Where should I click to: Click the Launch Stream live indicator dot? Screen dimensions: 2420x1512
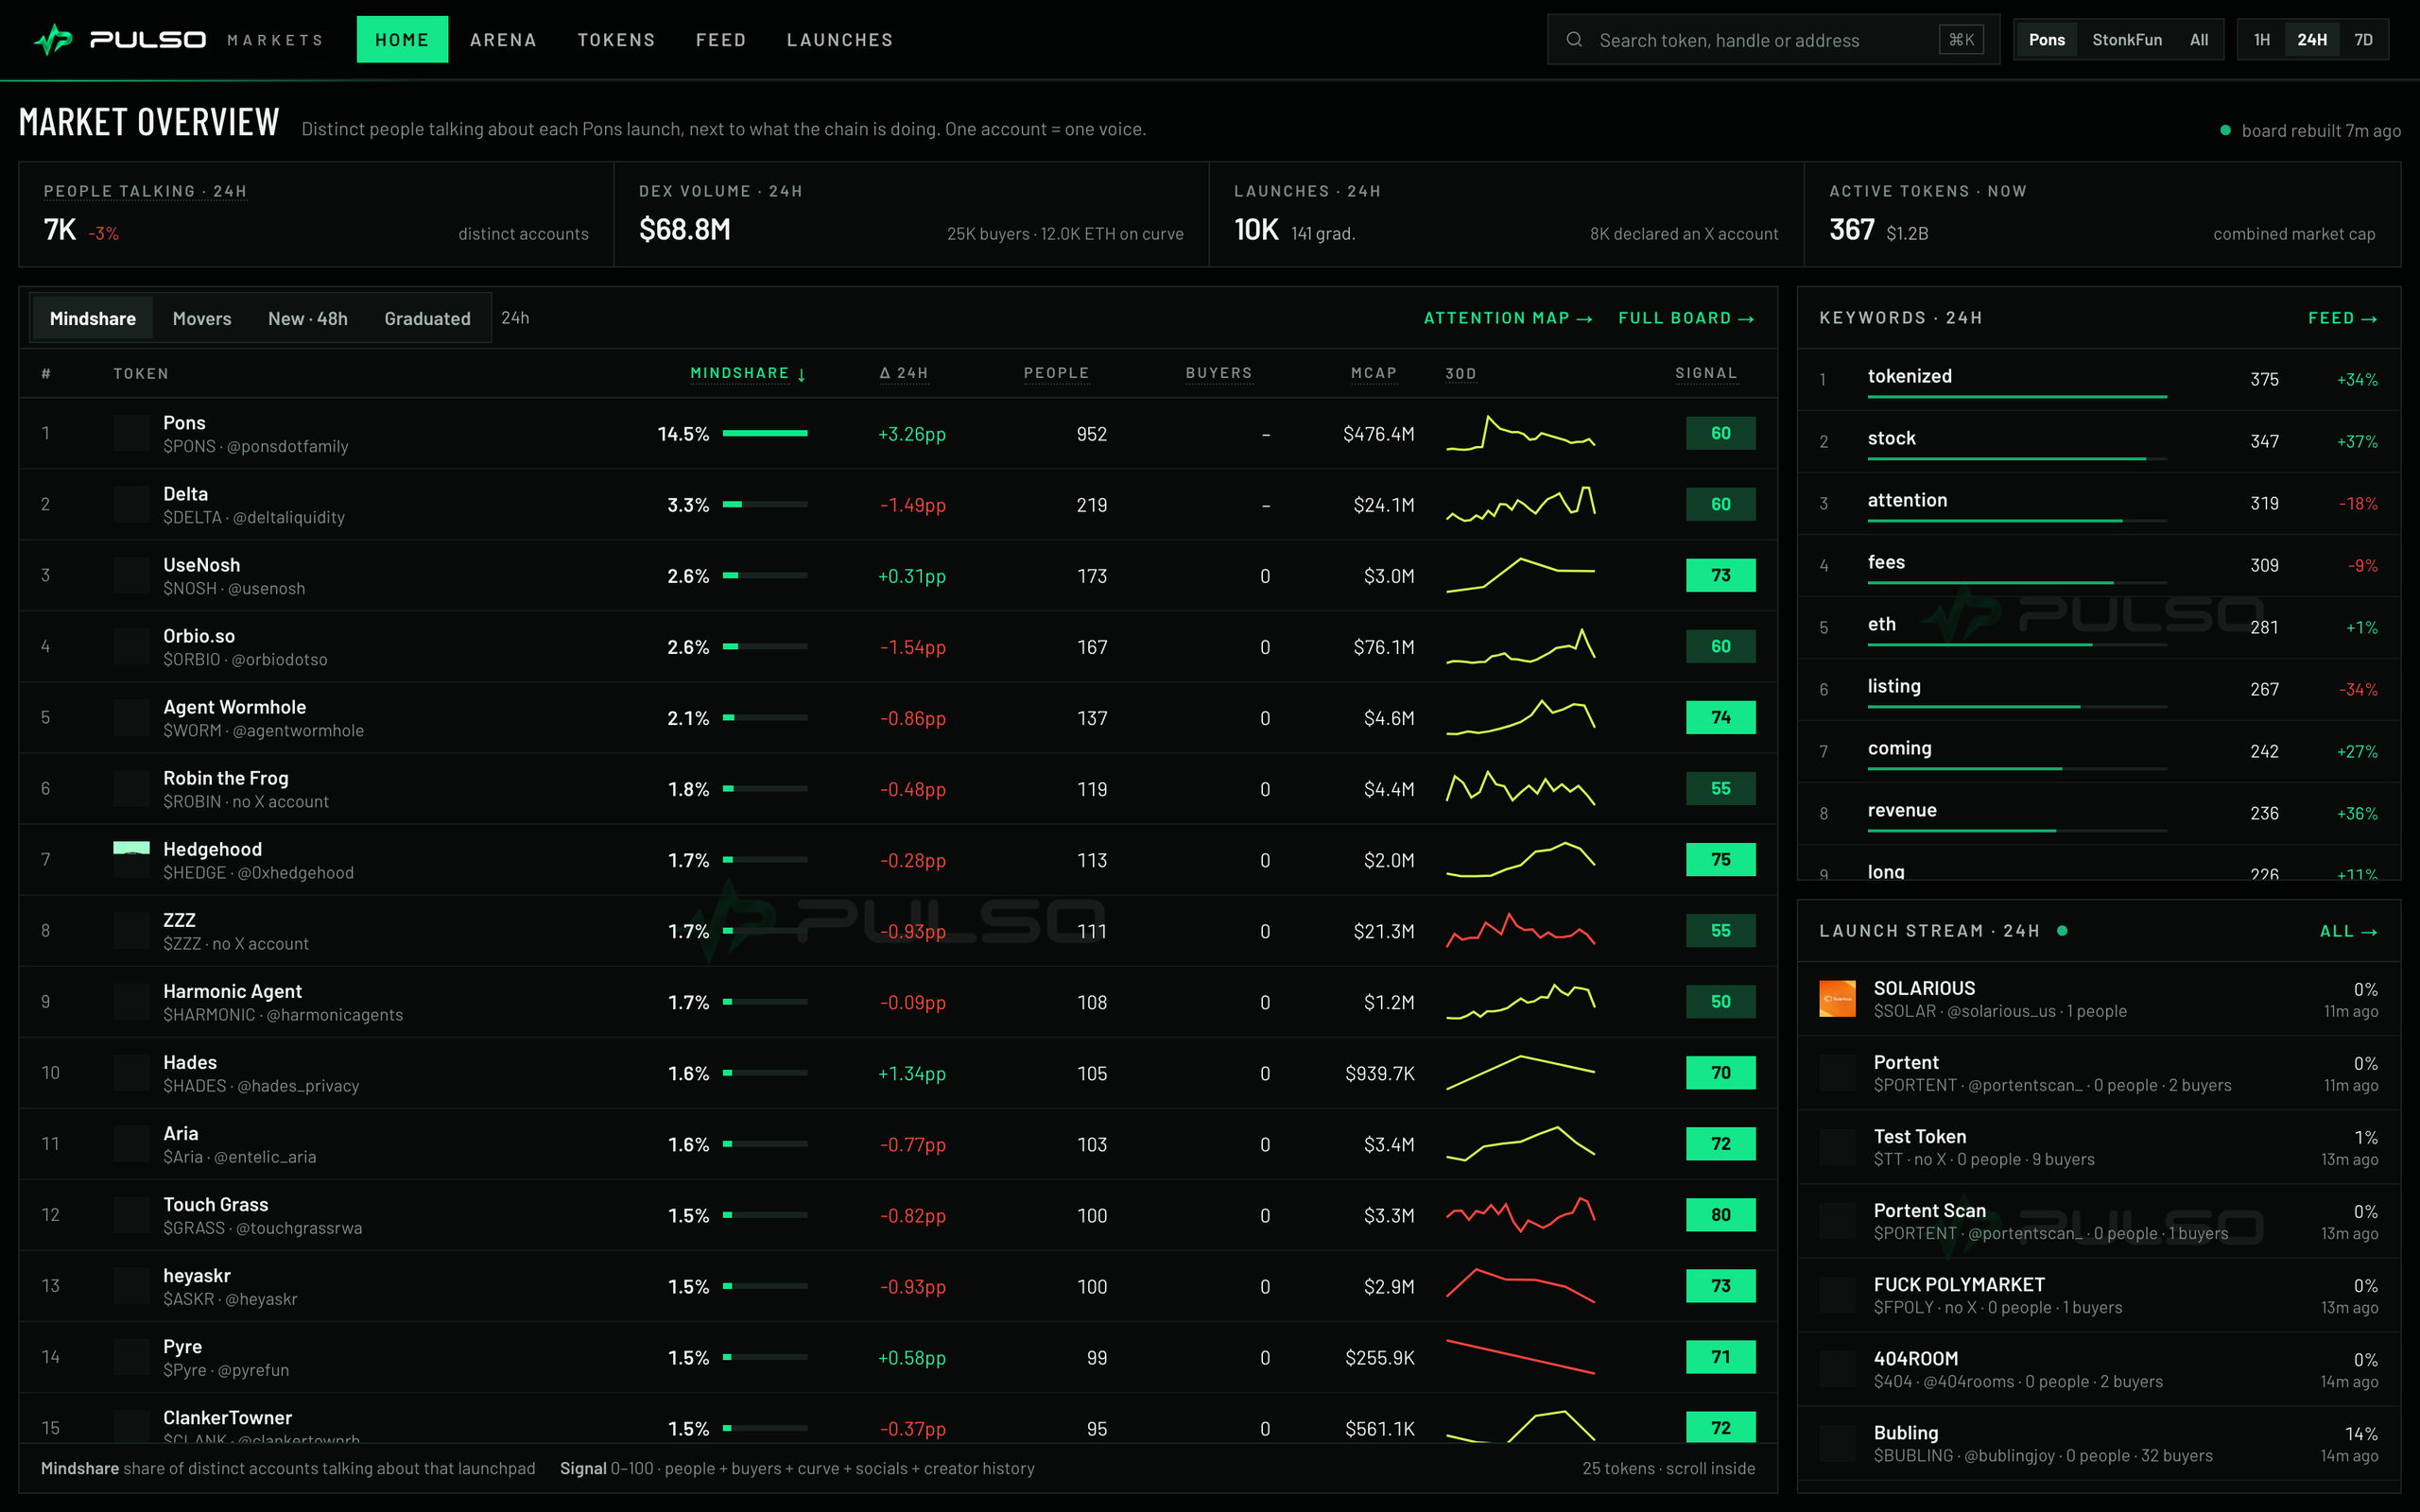[2062, 931]
